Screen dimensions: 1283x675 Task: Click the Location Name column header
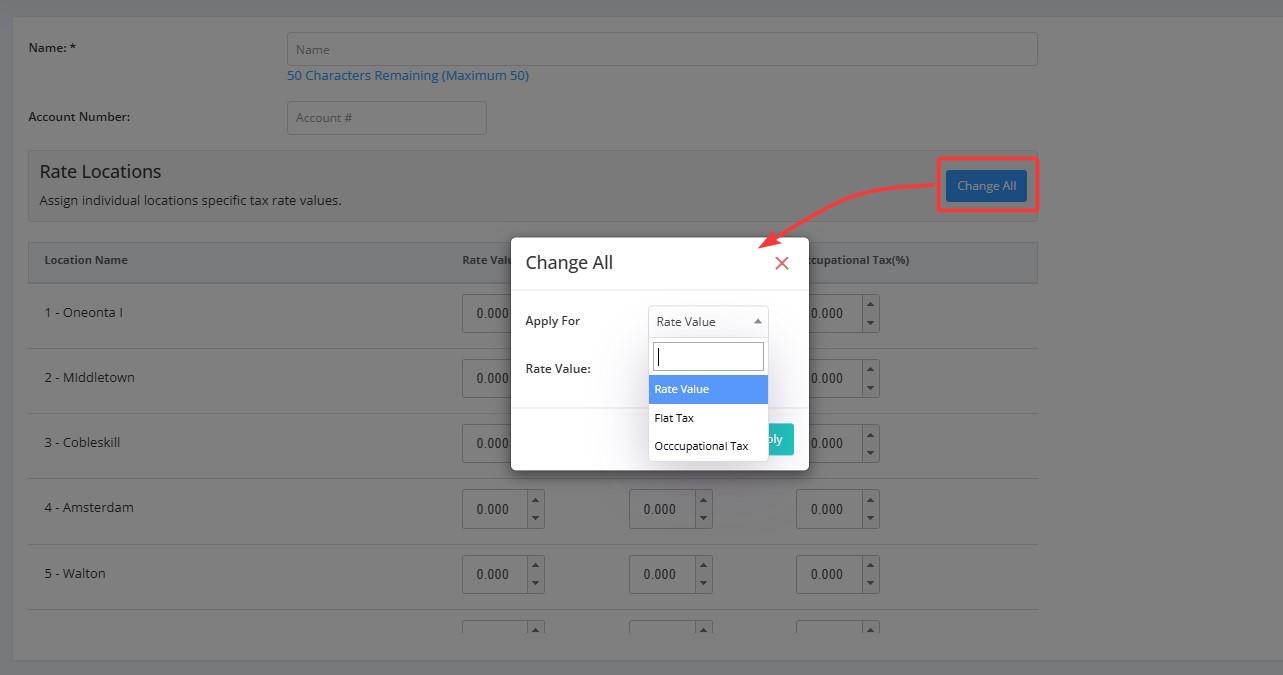pos(86,260)
